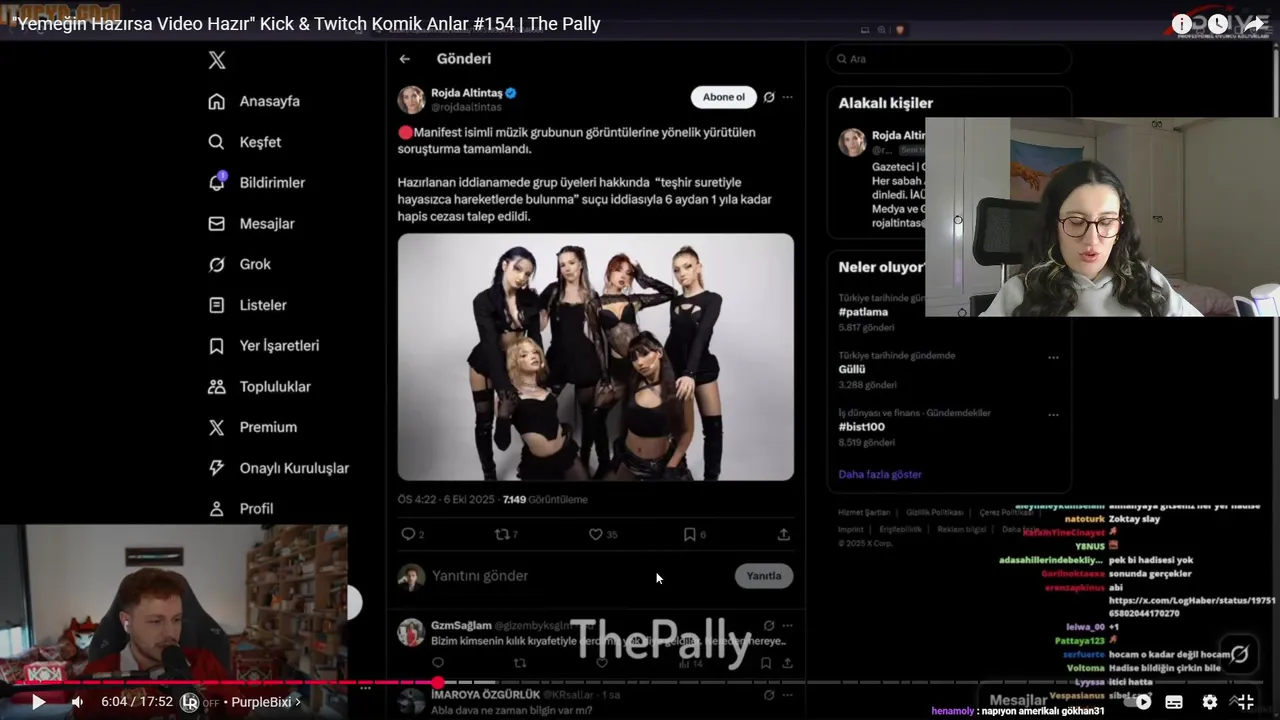Click the Grok icon beside Abone ol

[x=769, y=97]
